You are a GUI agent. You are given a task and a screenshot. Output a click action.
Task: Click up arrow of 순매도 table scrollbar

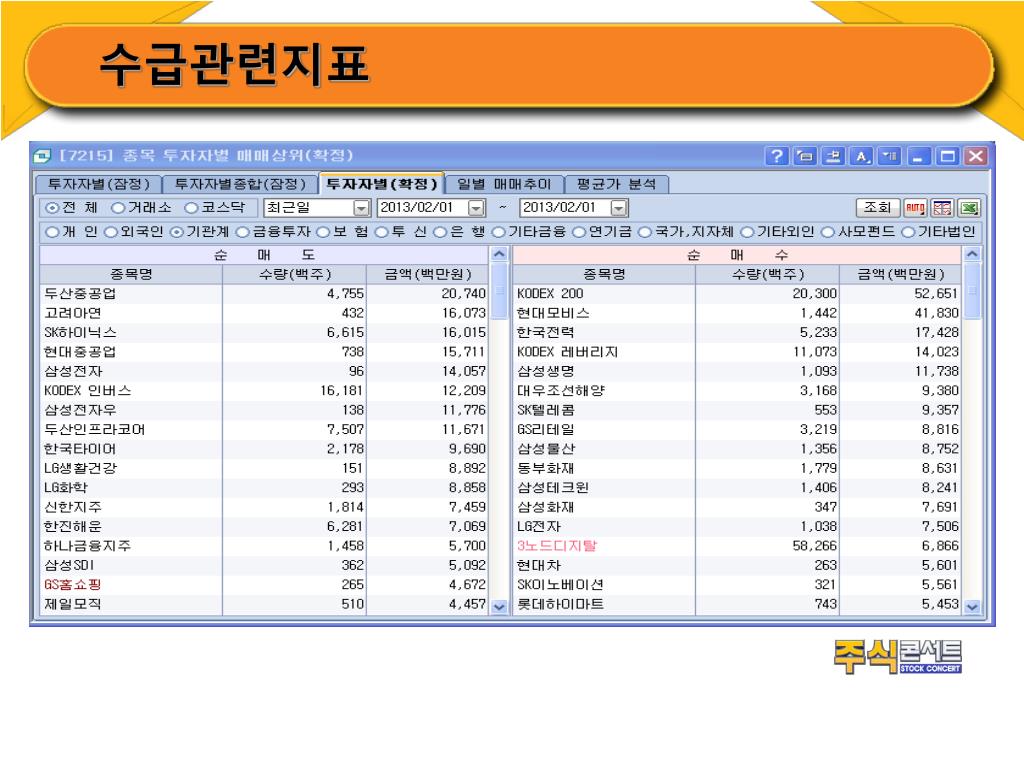click(499, 255)
